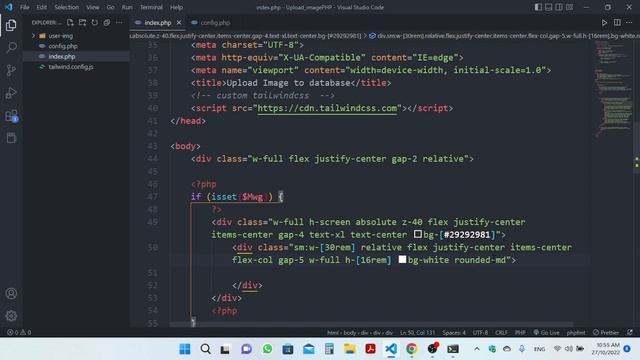The width and height of the screenshot is (640, 360).
Task: Open config.php in the Explorer tree
Action: pos(62,46)
